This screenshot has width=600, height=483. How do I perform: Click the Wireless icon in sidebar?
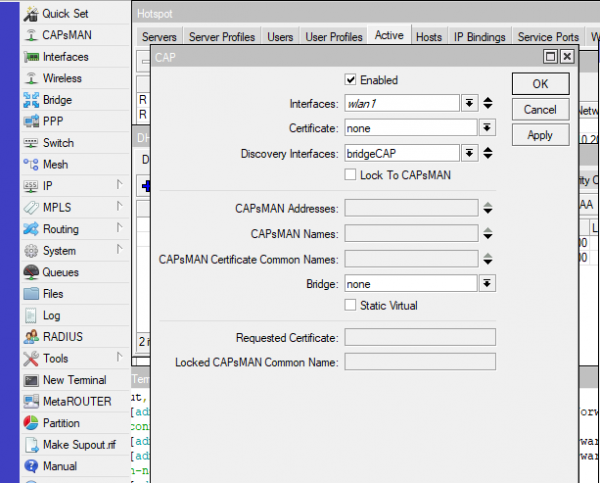click(29, 78)
